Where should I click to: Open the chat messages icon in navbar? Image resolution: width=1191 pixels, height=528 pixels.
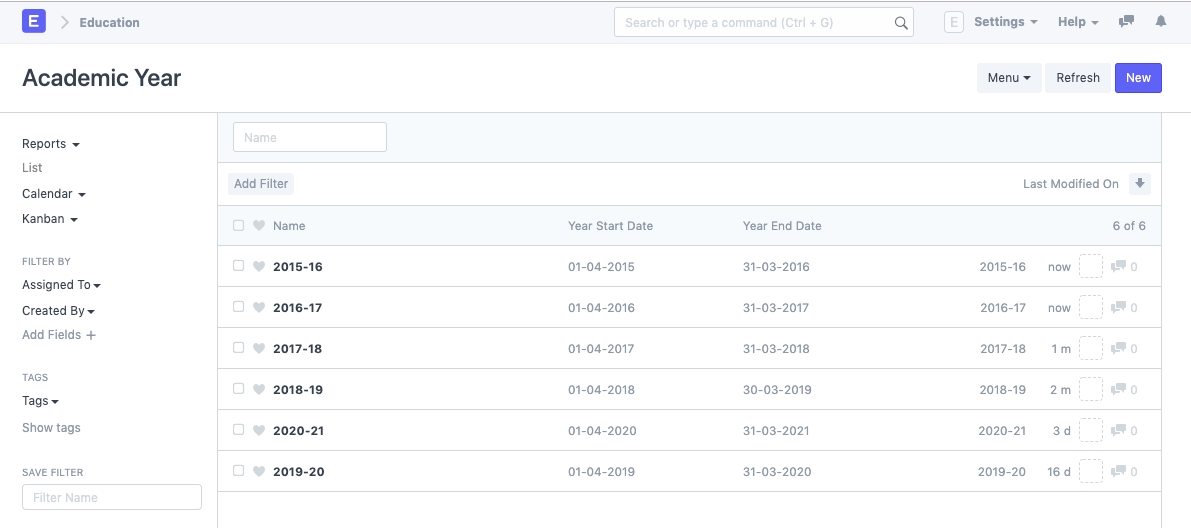tap(1126, 22)
